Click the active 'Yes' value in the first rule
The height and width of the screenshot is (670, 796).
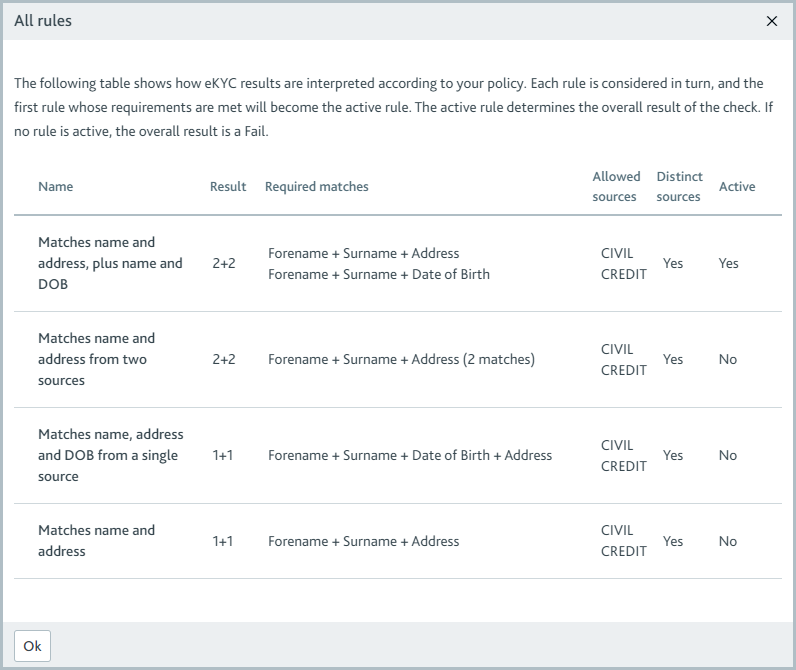click(728, 263)
